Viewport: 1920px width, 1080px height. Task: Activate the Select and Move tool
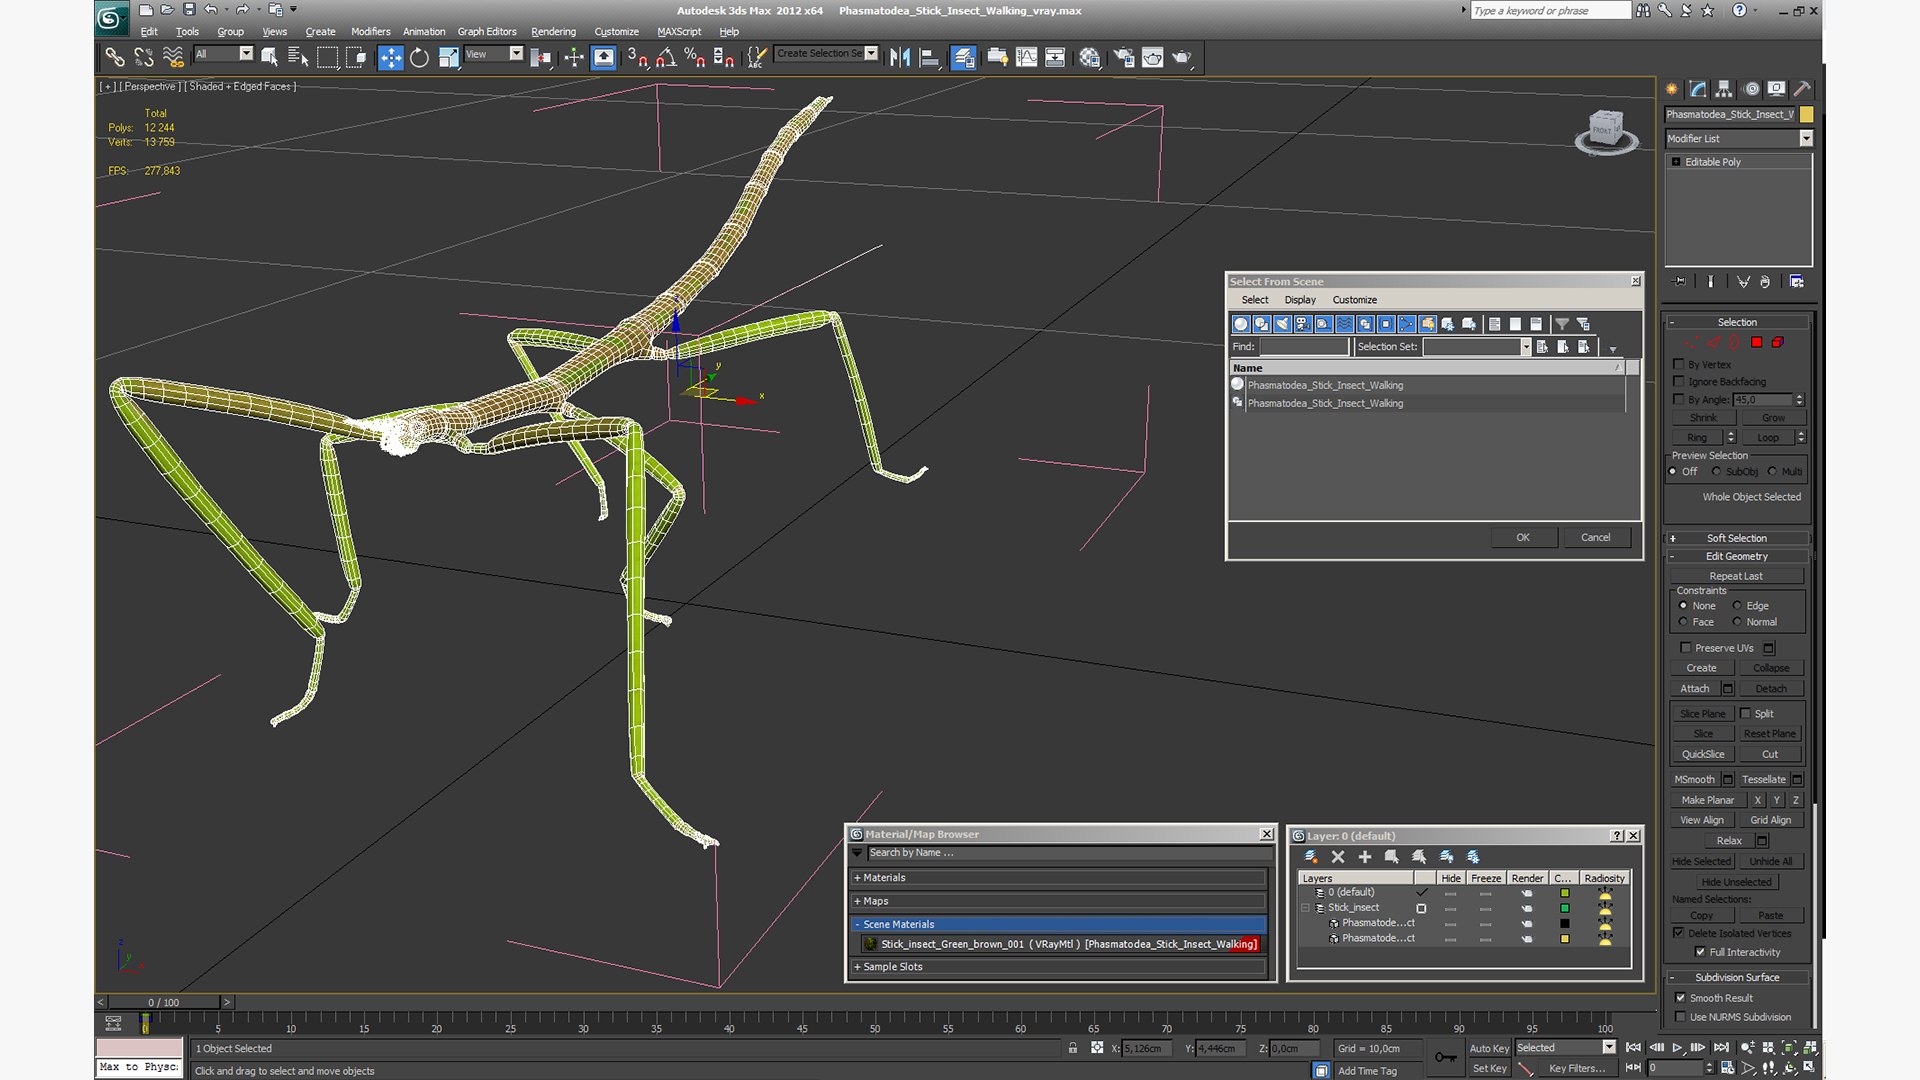[390, 57]
